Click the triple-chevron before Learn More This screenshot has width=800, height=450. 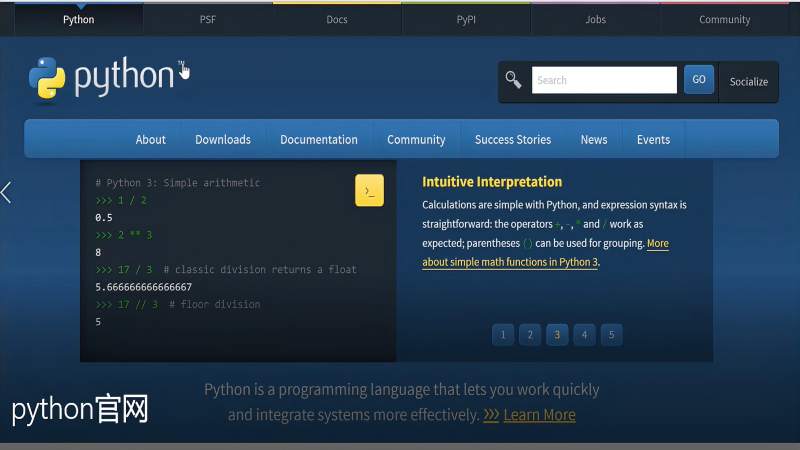491,415
